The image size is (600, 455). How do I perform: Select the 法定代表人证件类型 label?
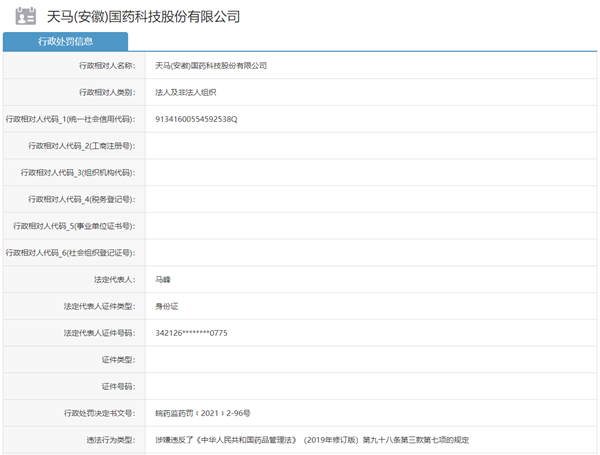(x=99, y=307)
